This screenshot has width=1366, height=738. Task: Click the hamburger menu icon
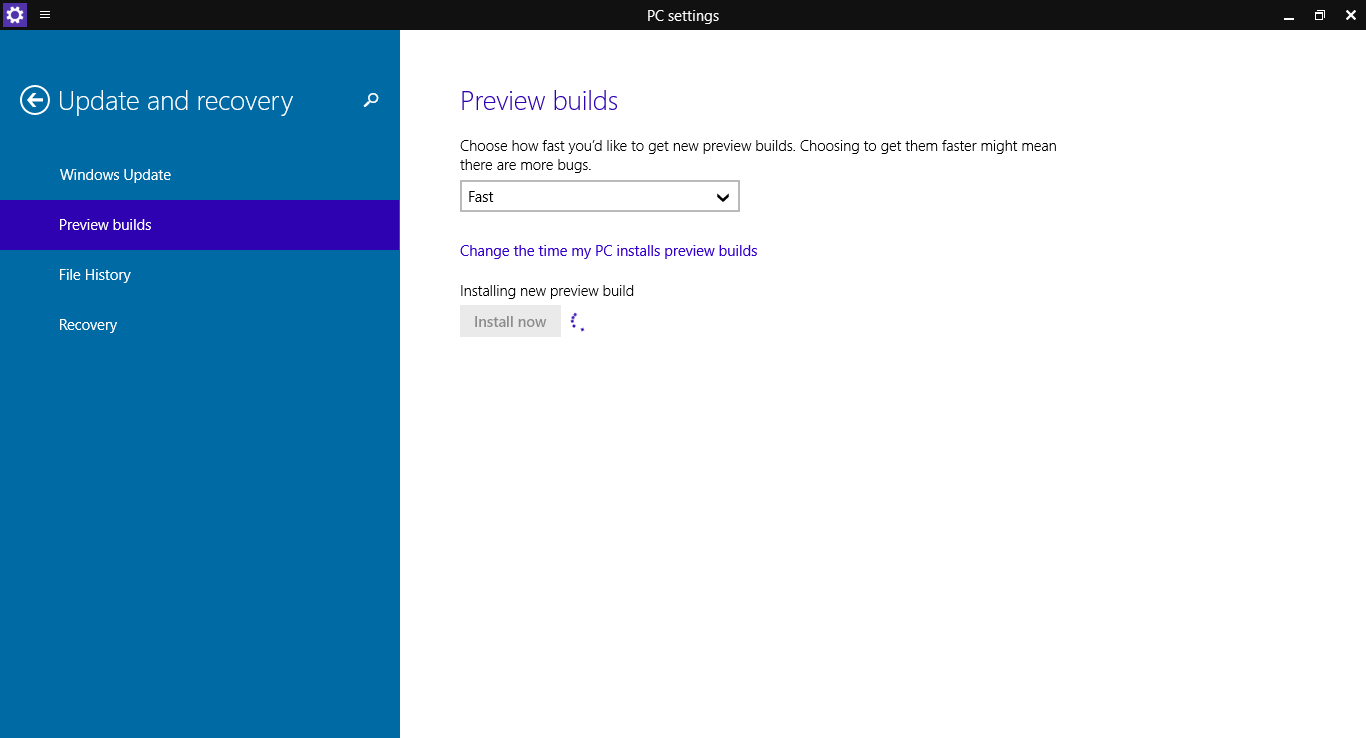[x=44, y=15]
